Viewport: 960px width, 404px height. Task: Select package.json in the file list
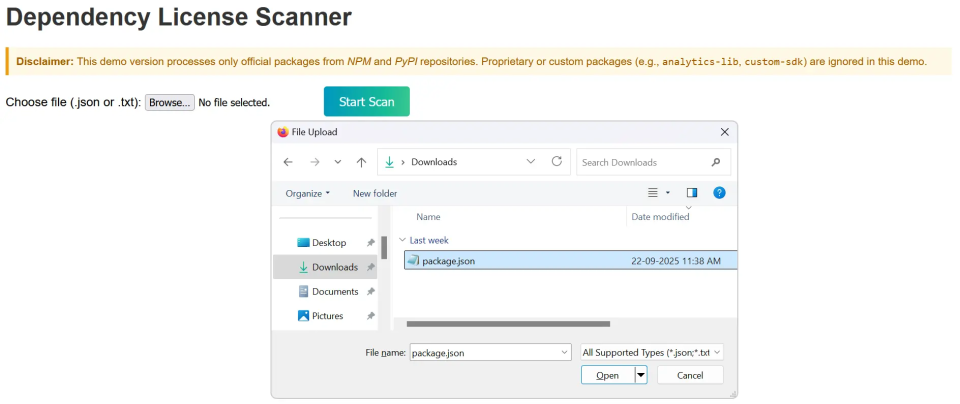(448, 261)
